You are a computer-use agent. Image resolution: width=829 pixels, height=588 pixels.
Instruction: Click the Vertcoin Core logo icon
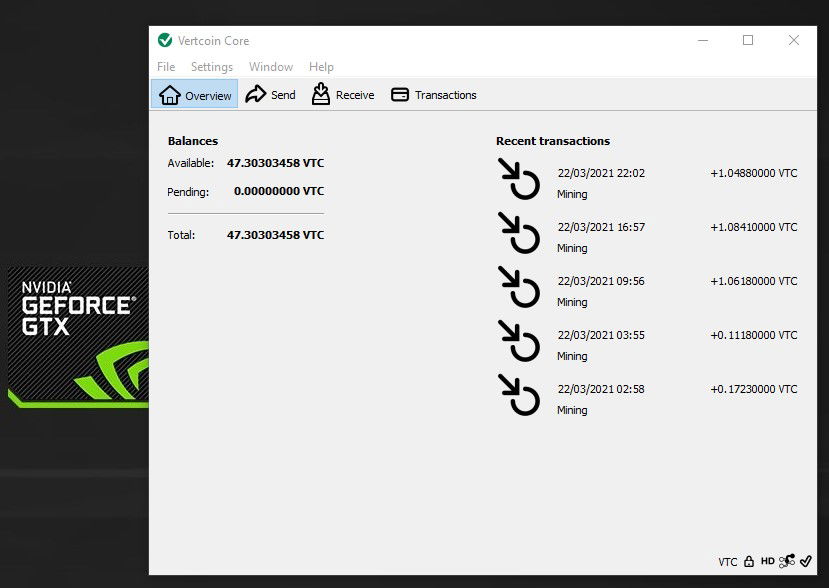(165, 40)
